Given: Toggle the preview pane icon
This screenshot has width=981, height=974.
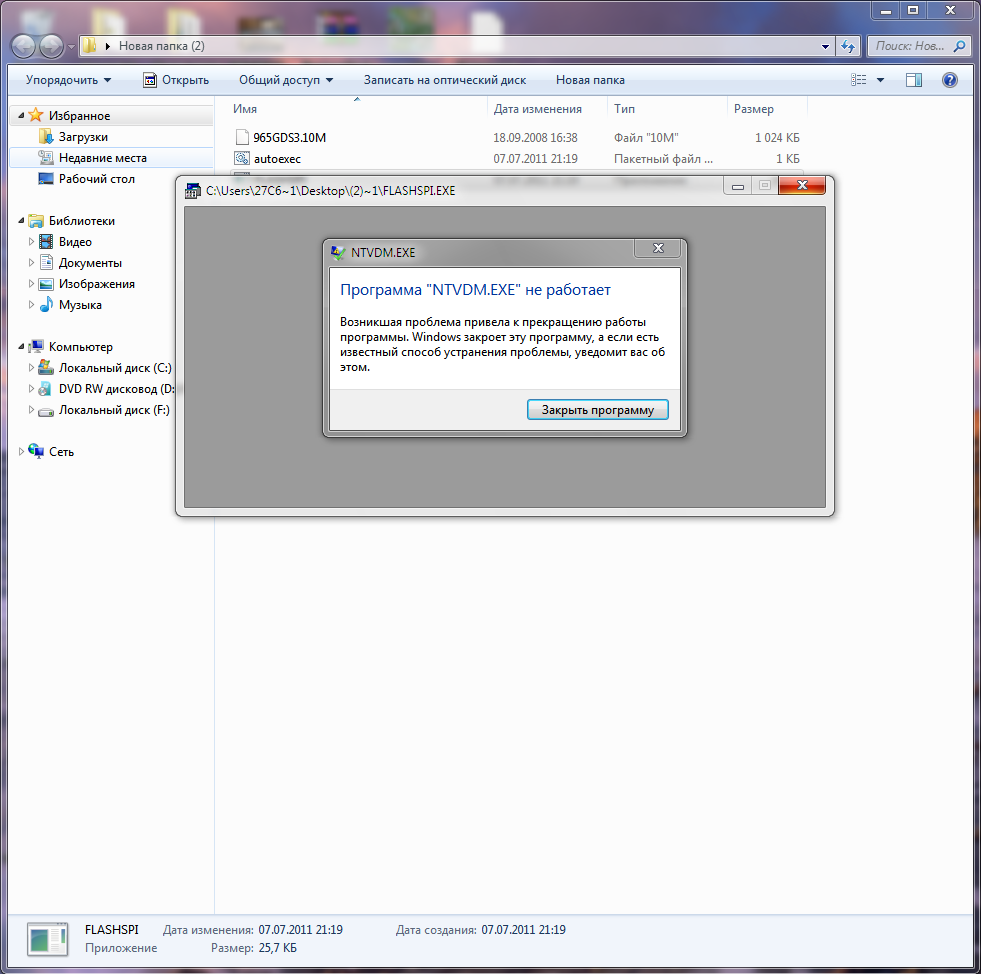Looking at the screenshot, I should [x=914, y=80].
